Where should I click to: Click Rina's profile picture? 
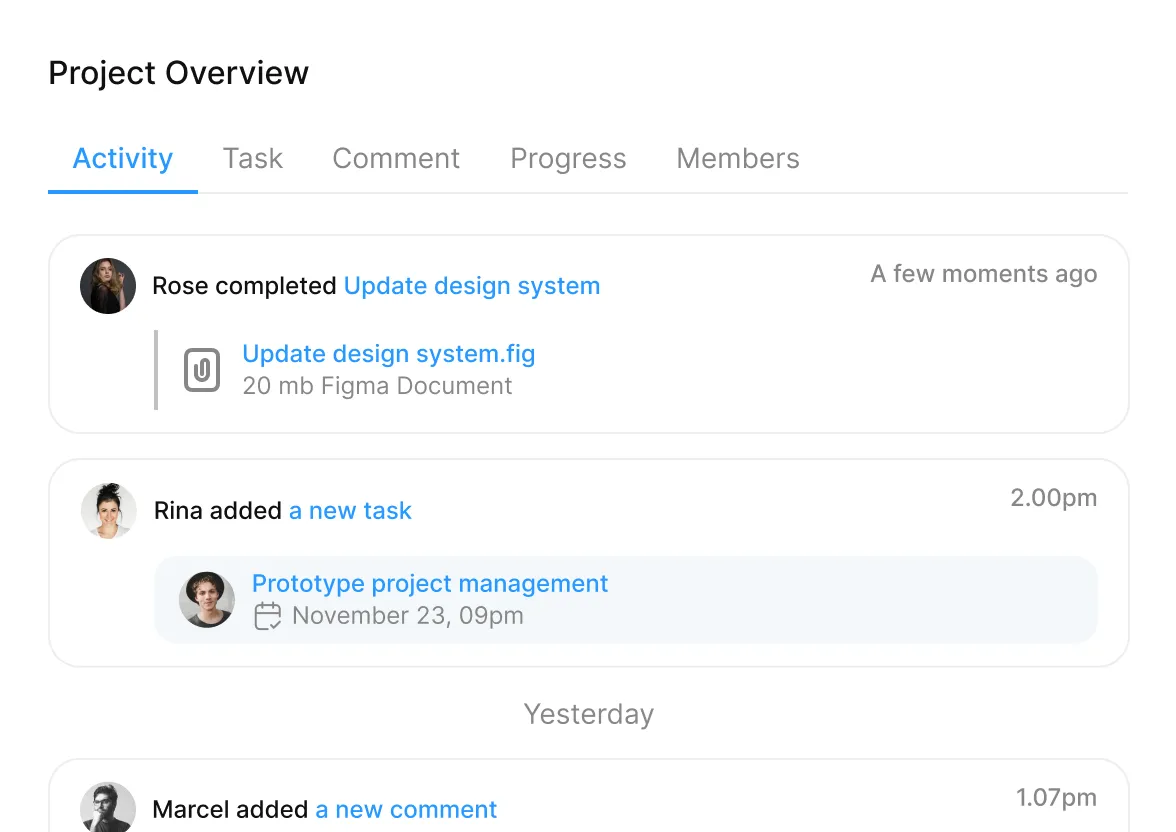[108, 511]
